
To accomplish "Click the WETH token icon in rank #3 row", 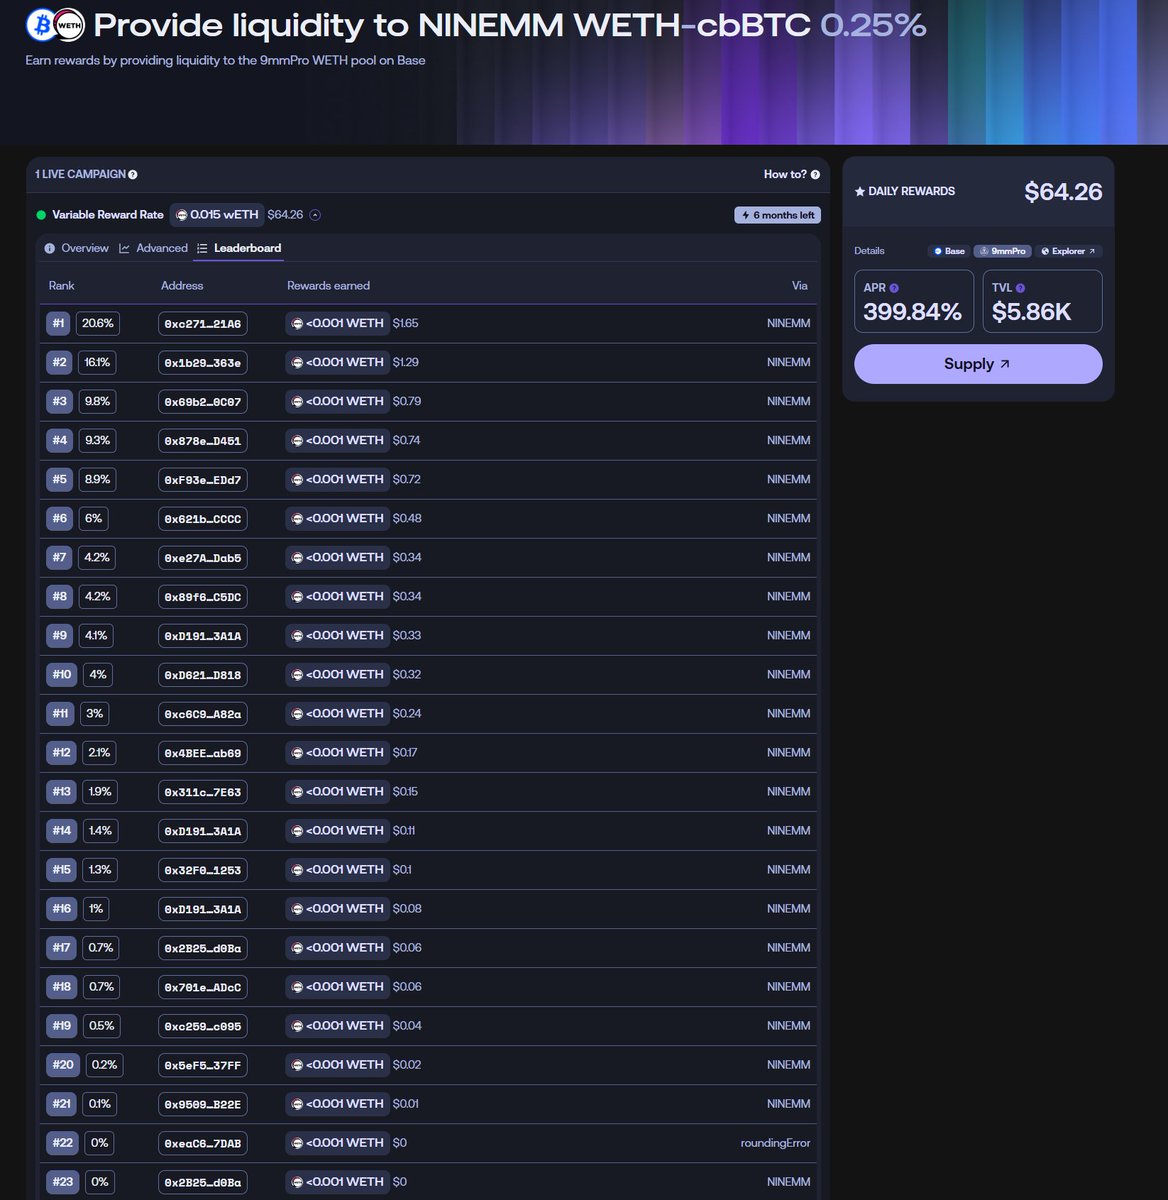I will click(x=296, y=401).
